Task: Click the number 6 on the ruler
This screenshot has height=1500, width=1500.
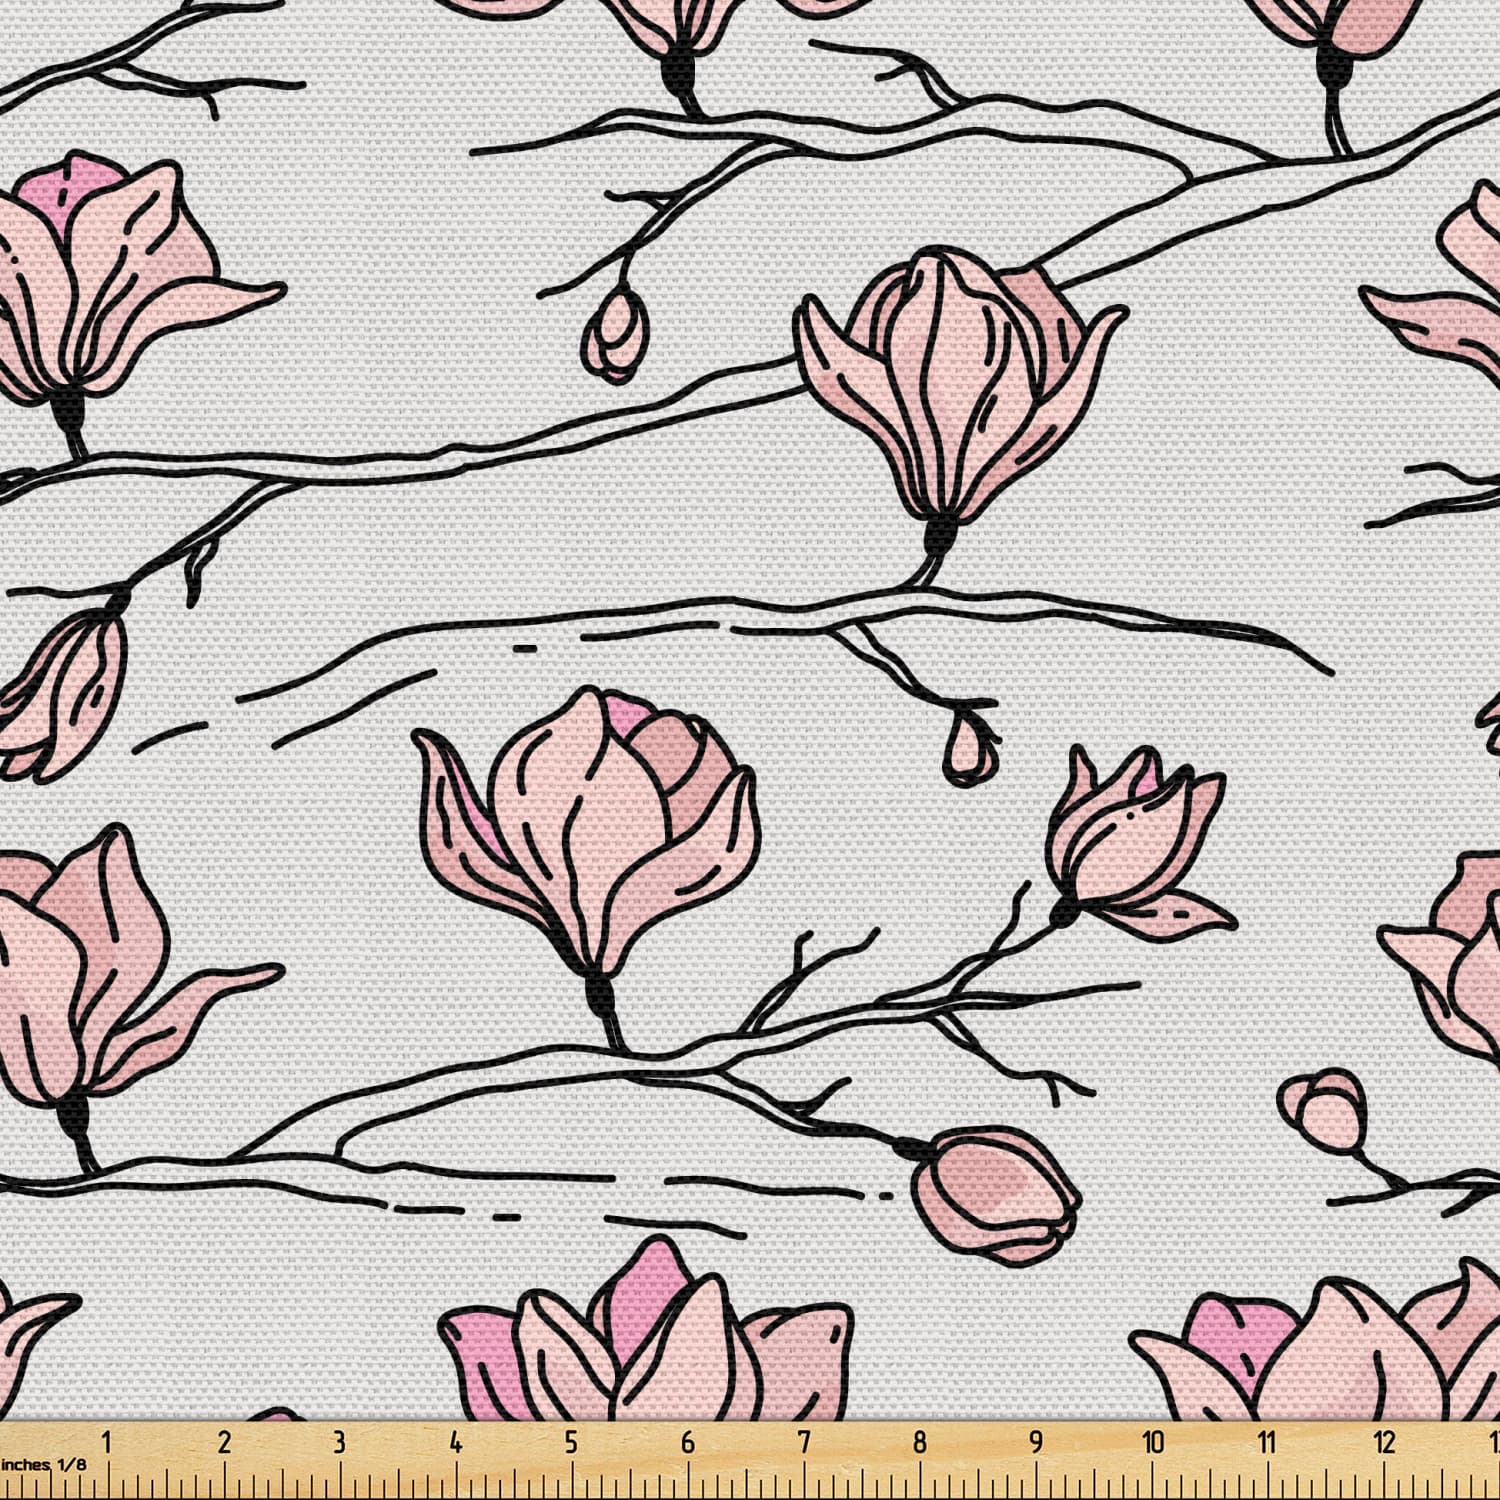Action: [688, 1442]
